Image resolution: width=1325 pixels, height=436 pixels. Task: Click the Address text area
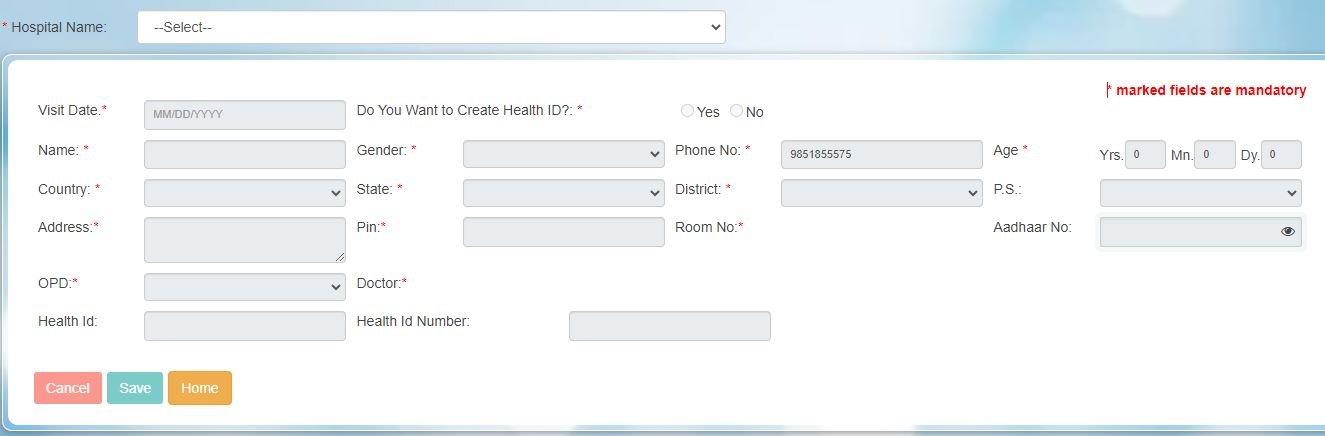tap(245, 240)
